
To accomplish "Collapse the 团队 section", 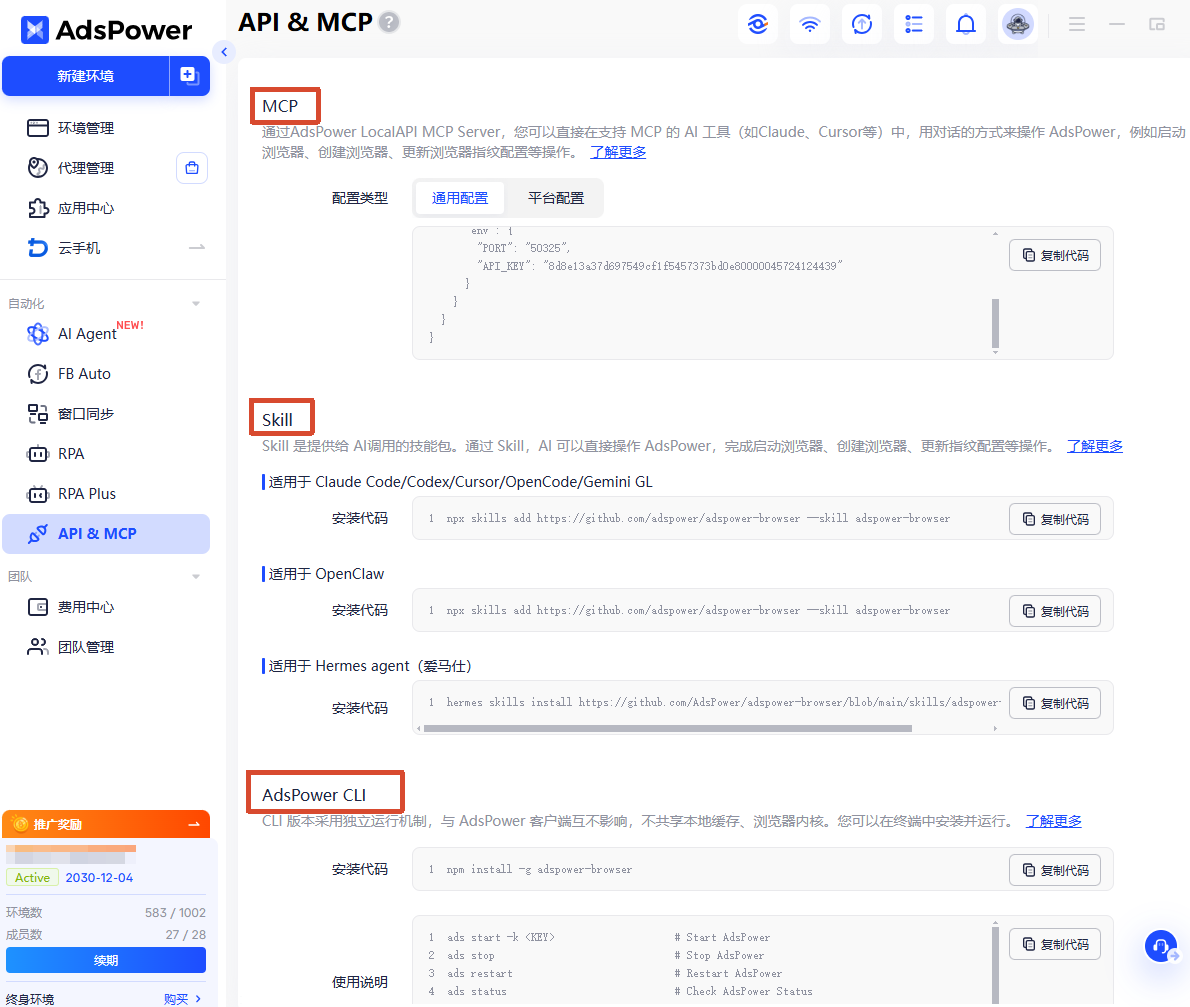I will pos(196,577).
